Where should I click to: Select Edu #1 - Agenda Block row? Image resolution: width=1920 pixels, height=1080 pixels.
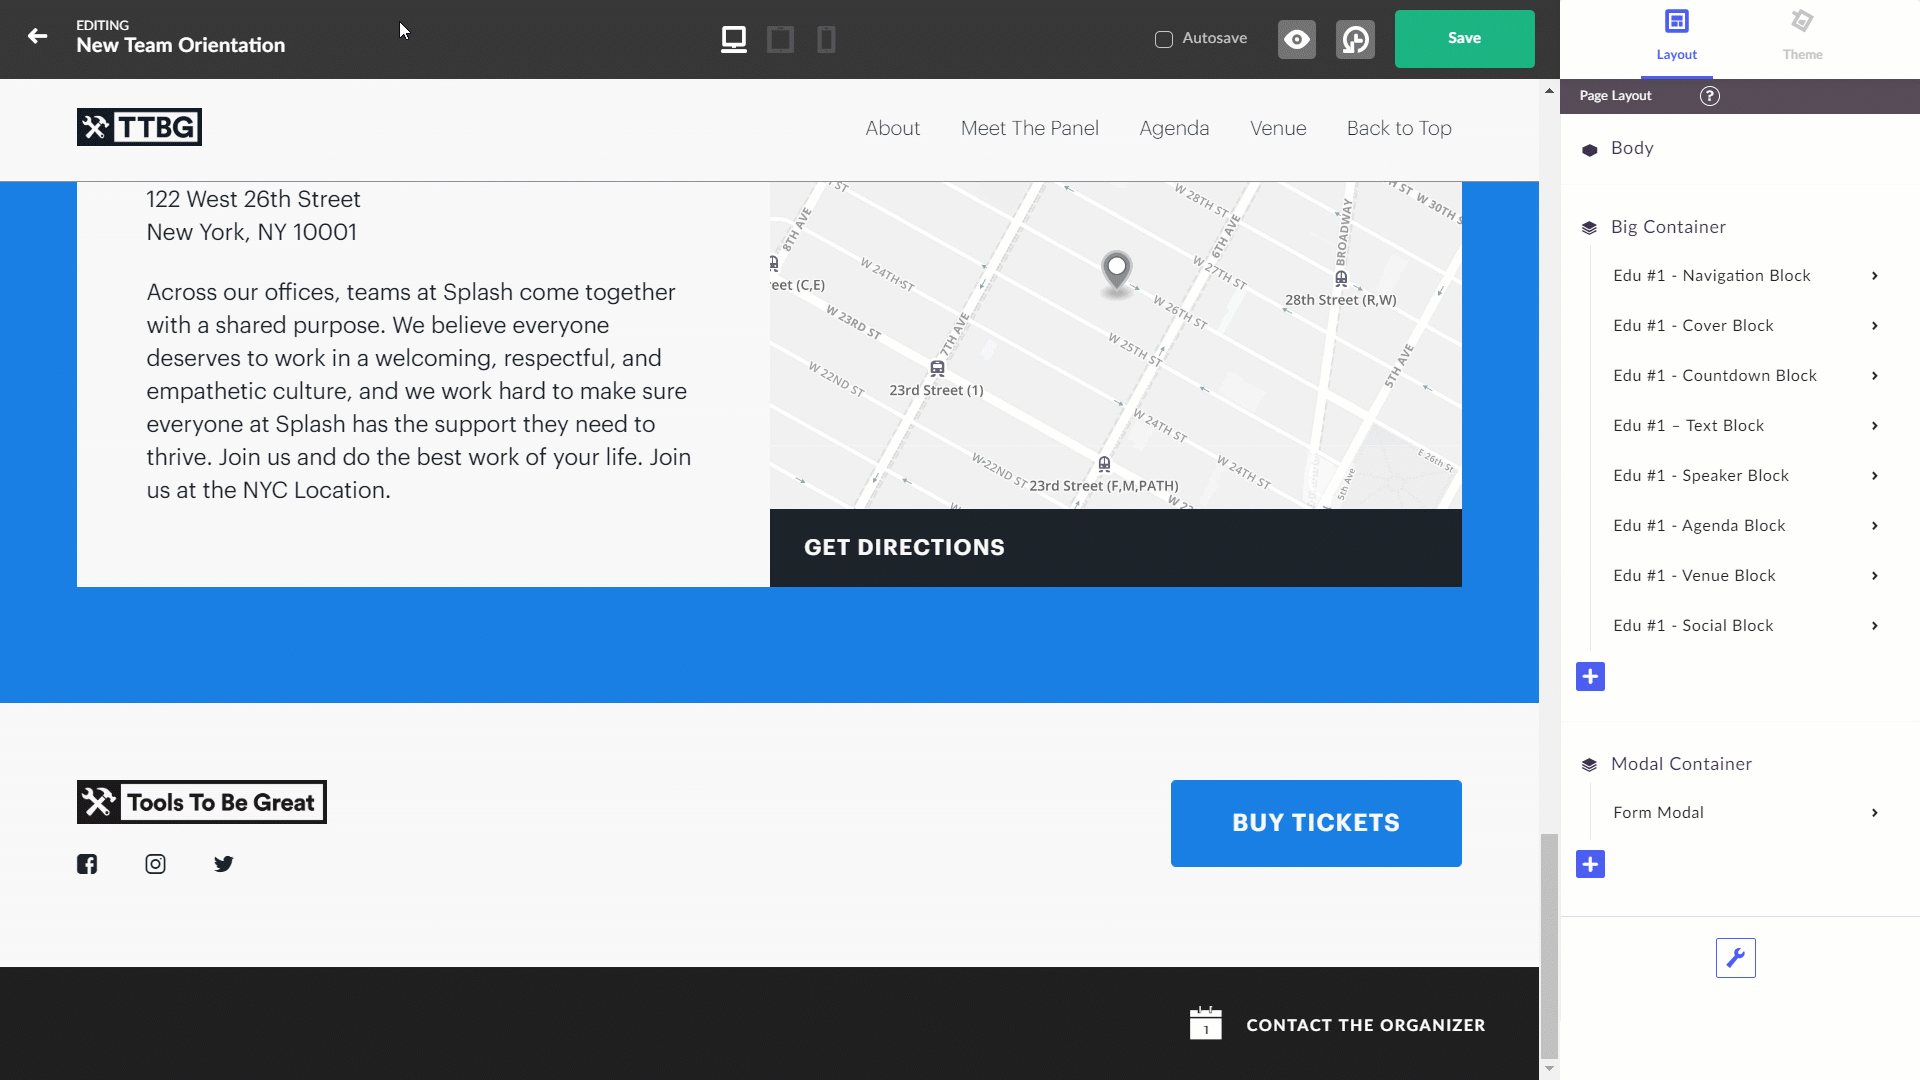[1745, 526]
